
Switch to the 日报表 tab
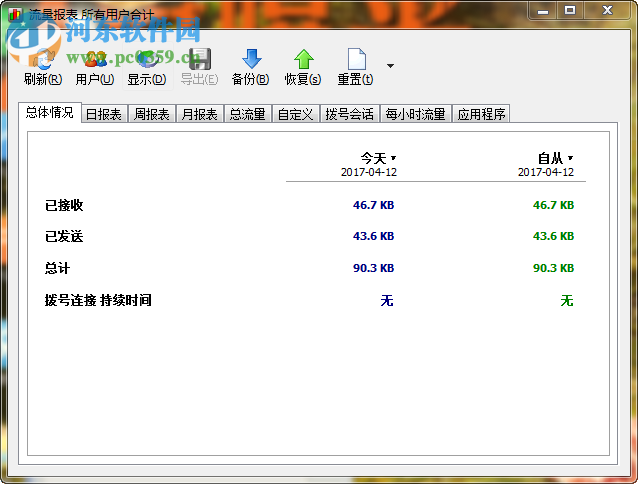[104, 114]
